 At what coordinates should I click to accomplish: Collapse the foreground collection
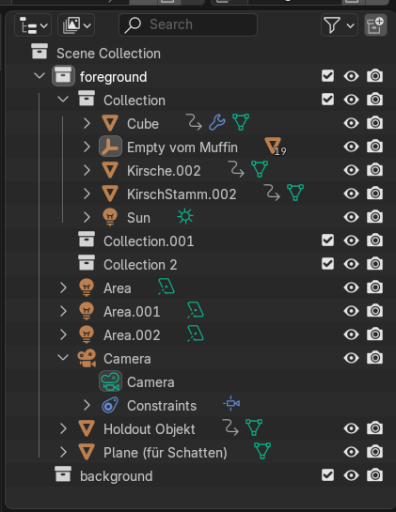[40, 76]
